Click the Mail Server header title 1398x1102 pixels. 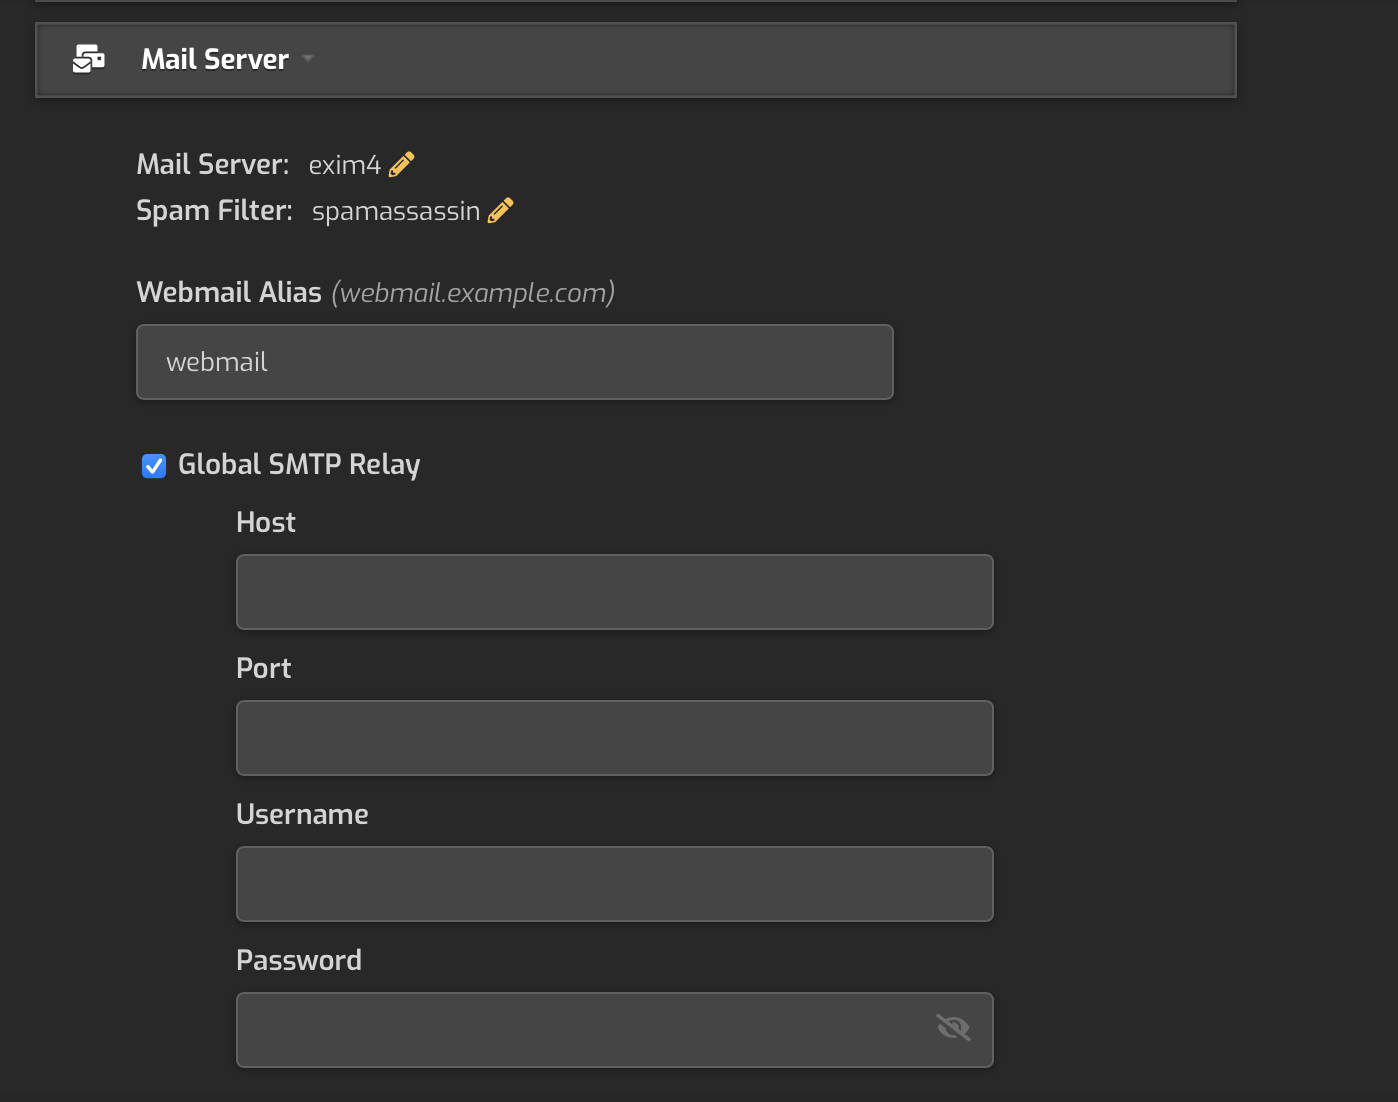coord(215,60)
